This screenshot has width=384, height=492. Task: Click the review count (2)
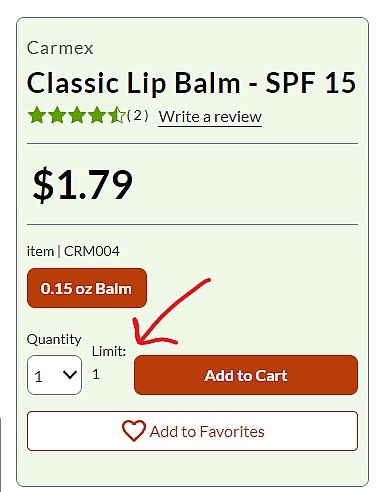click(x=137, y=116)
